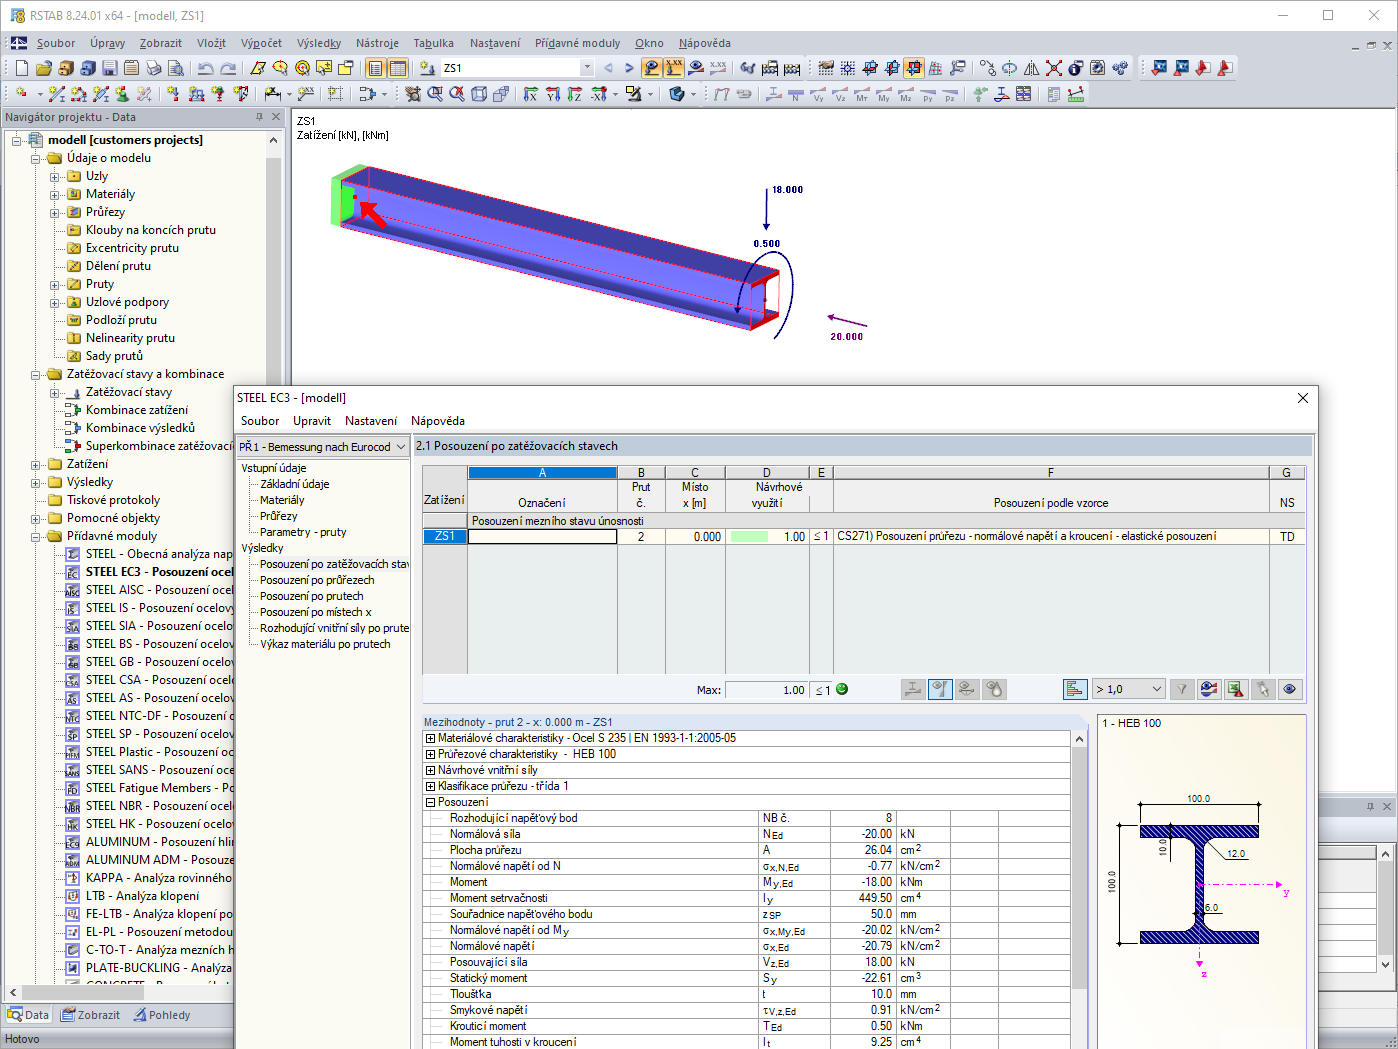Set view in the Y direction
This screenshot has width=1398, height=1049.
(x=552, y=94)
